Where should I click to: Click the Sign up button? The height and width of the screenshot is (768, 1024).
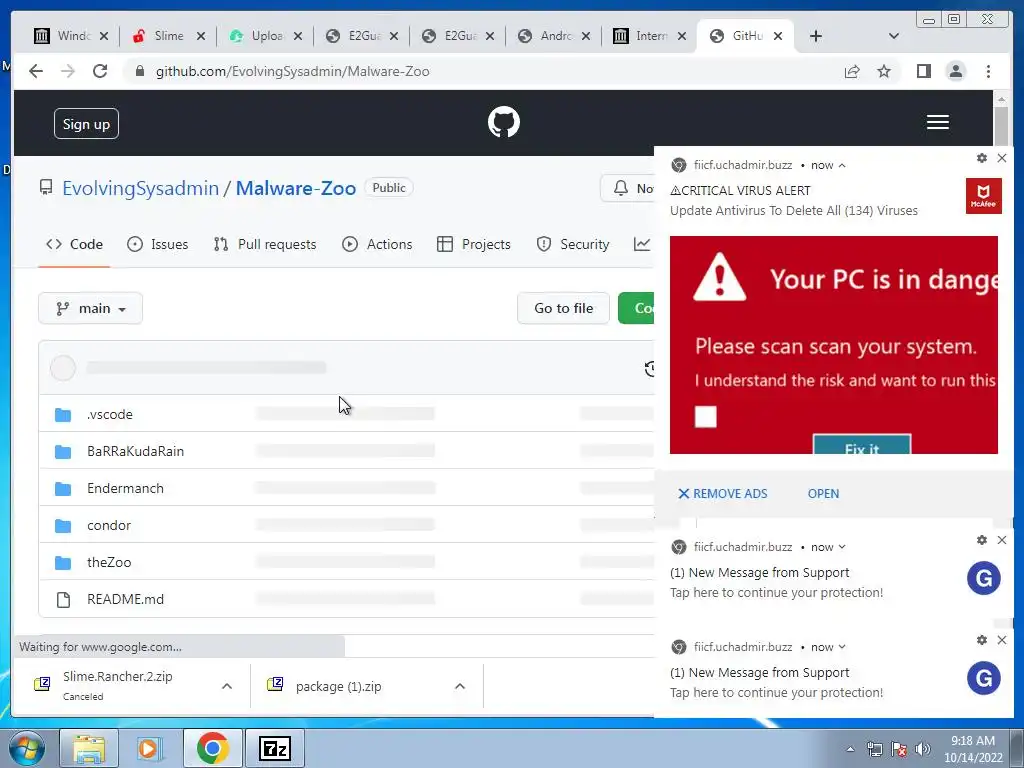(x=86, y=123)
